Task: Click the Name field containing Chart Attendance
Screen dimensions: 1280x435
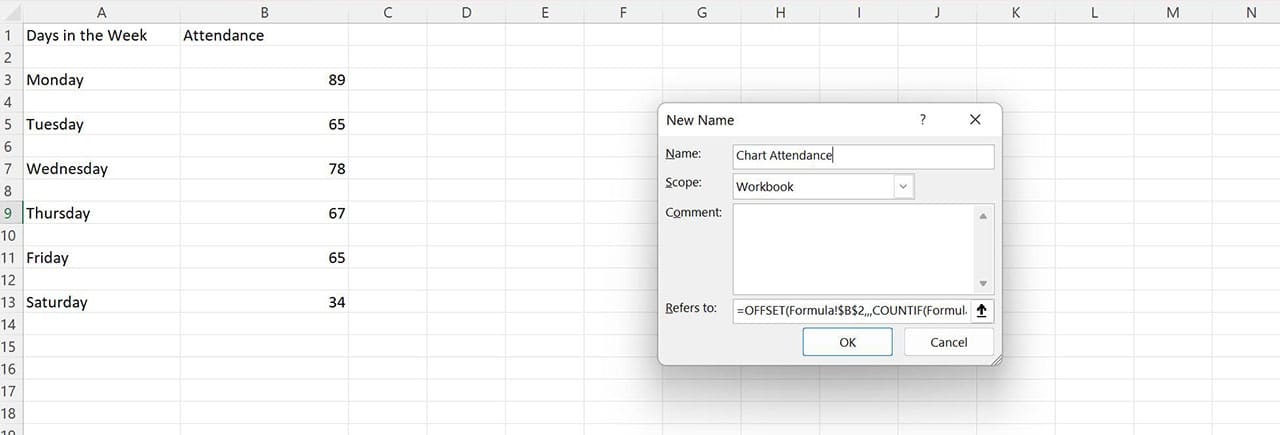Action: 862,156
